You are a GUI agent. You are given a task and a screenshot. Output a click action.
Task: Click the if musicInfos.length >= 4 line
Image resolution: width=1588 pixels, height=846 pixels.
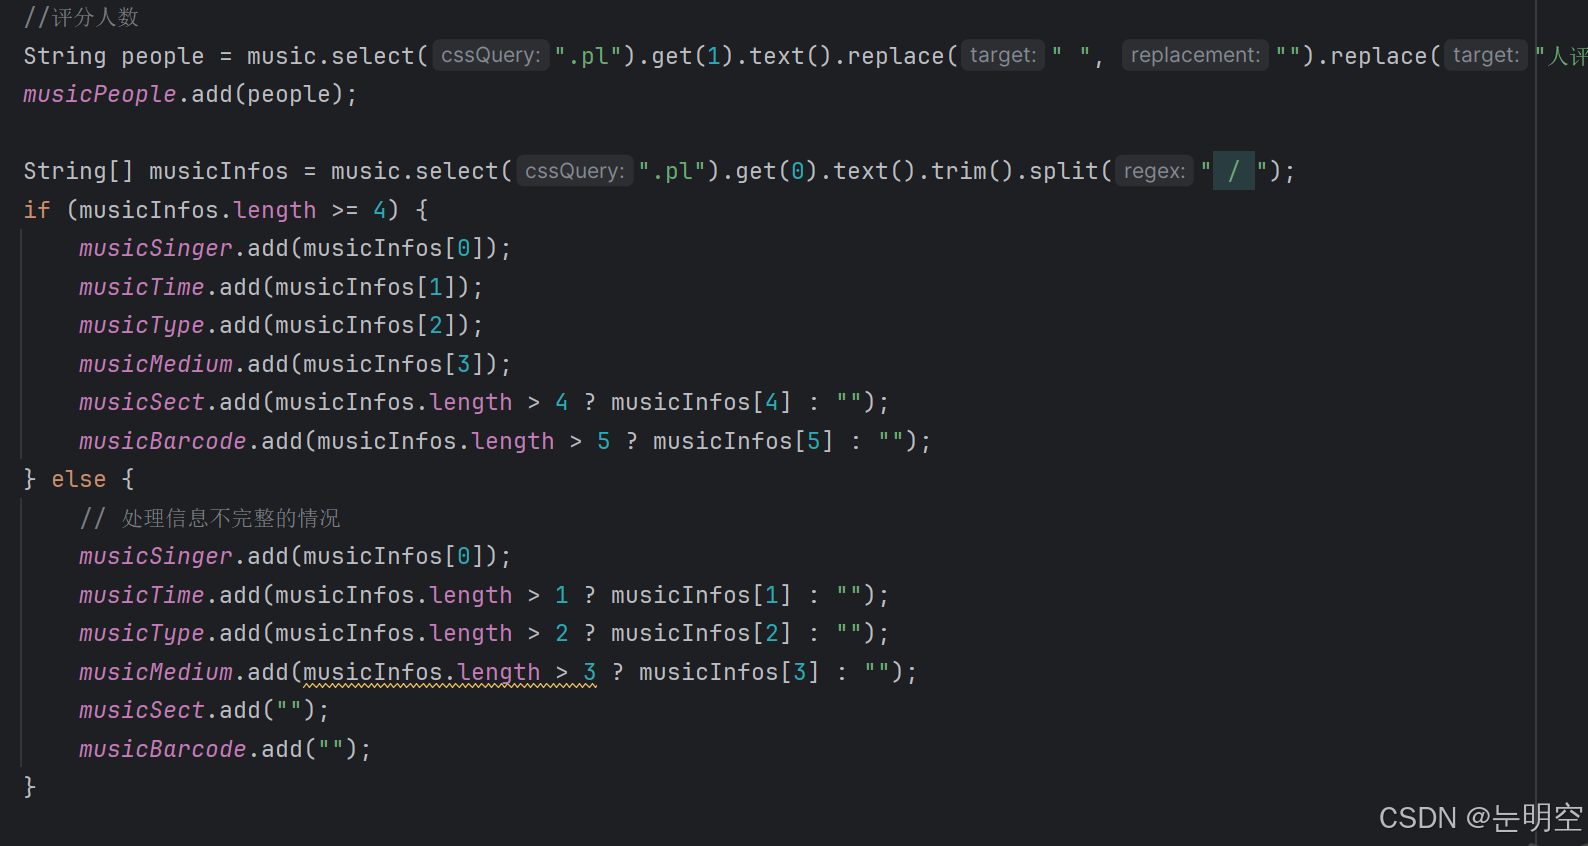(x=226, y=210)
